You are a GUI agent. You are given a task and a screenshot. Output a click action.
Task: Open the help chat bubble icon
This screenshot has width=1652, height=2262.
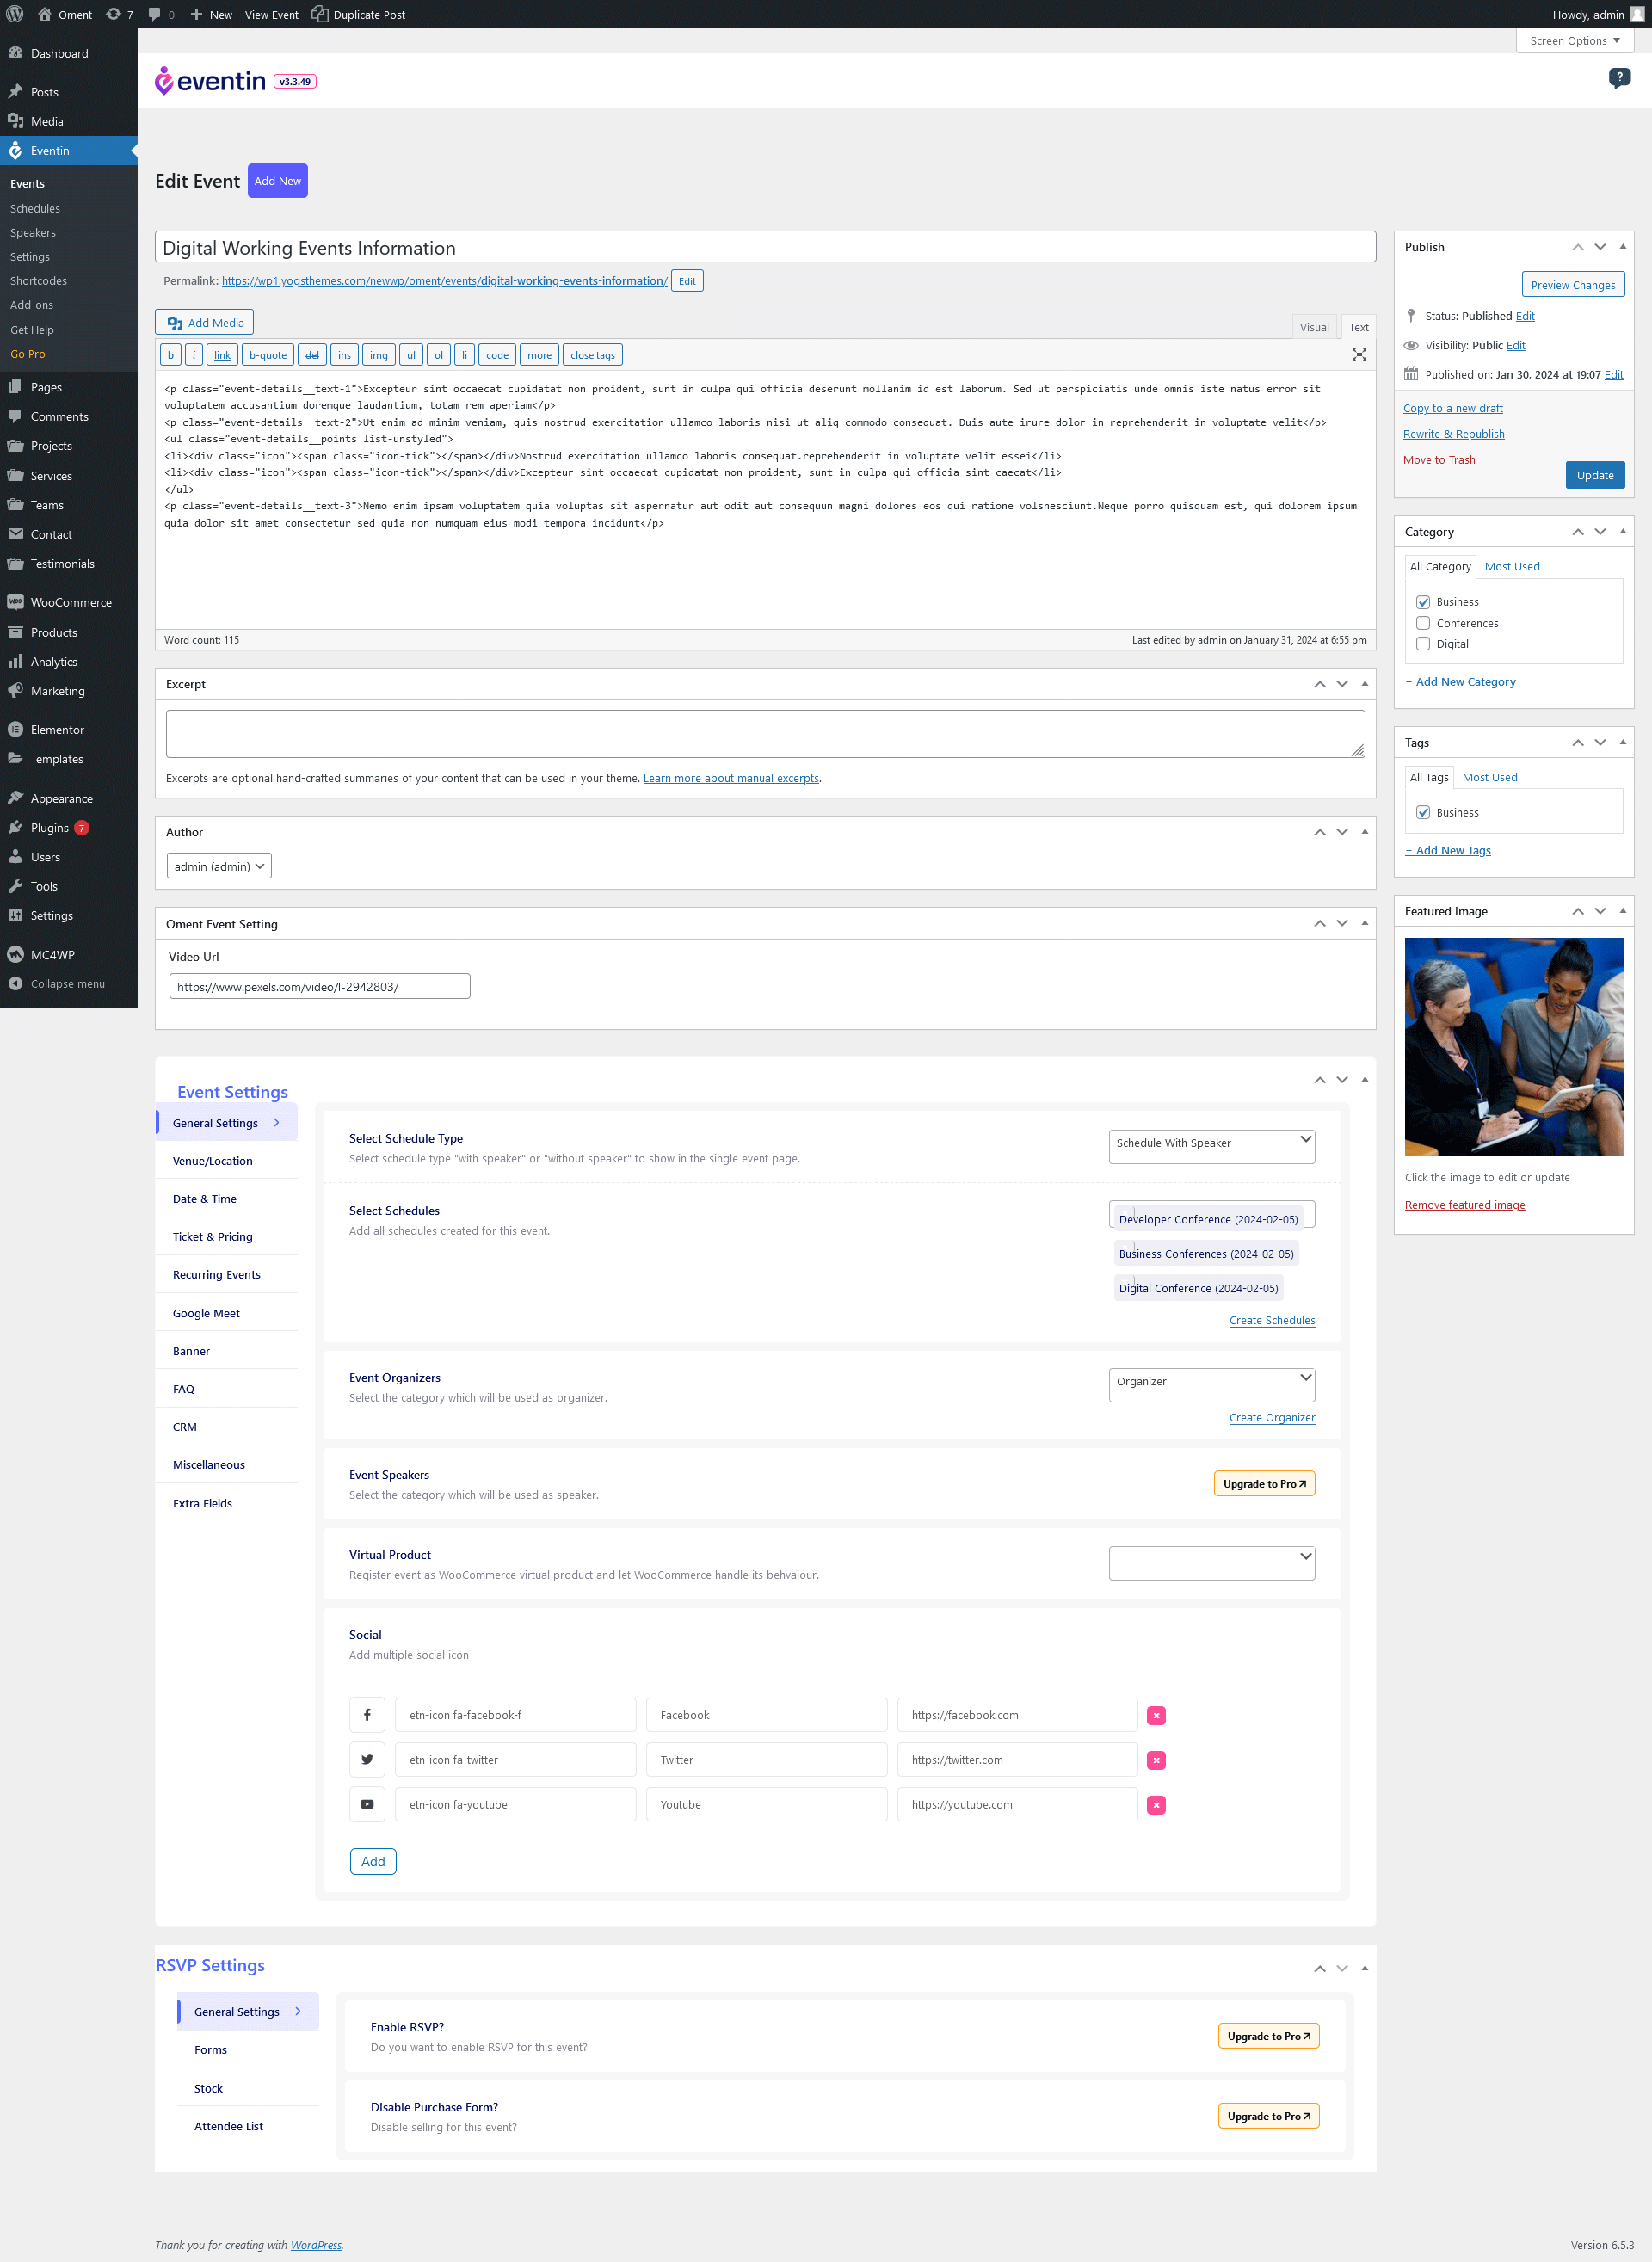pyautogui.click(x=1619, y=78)
